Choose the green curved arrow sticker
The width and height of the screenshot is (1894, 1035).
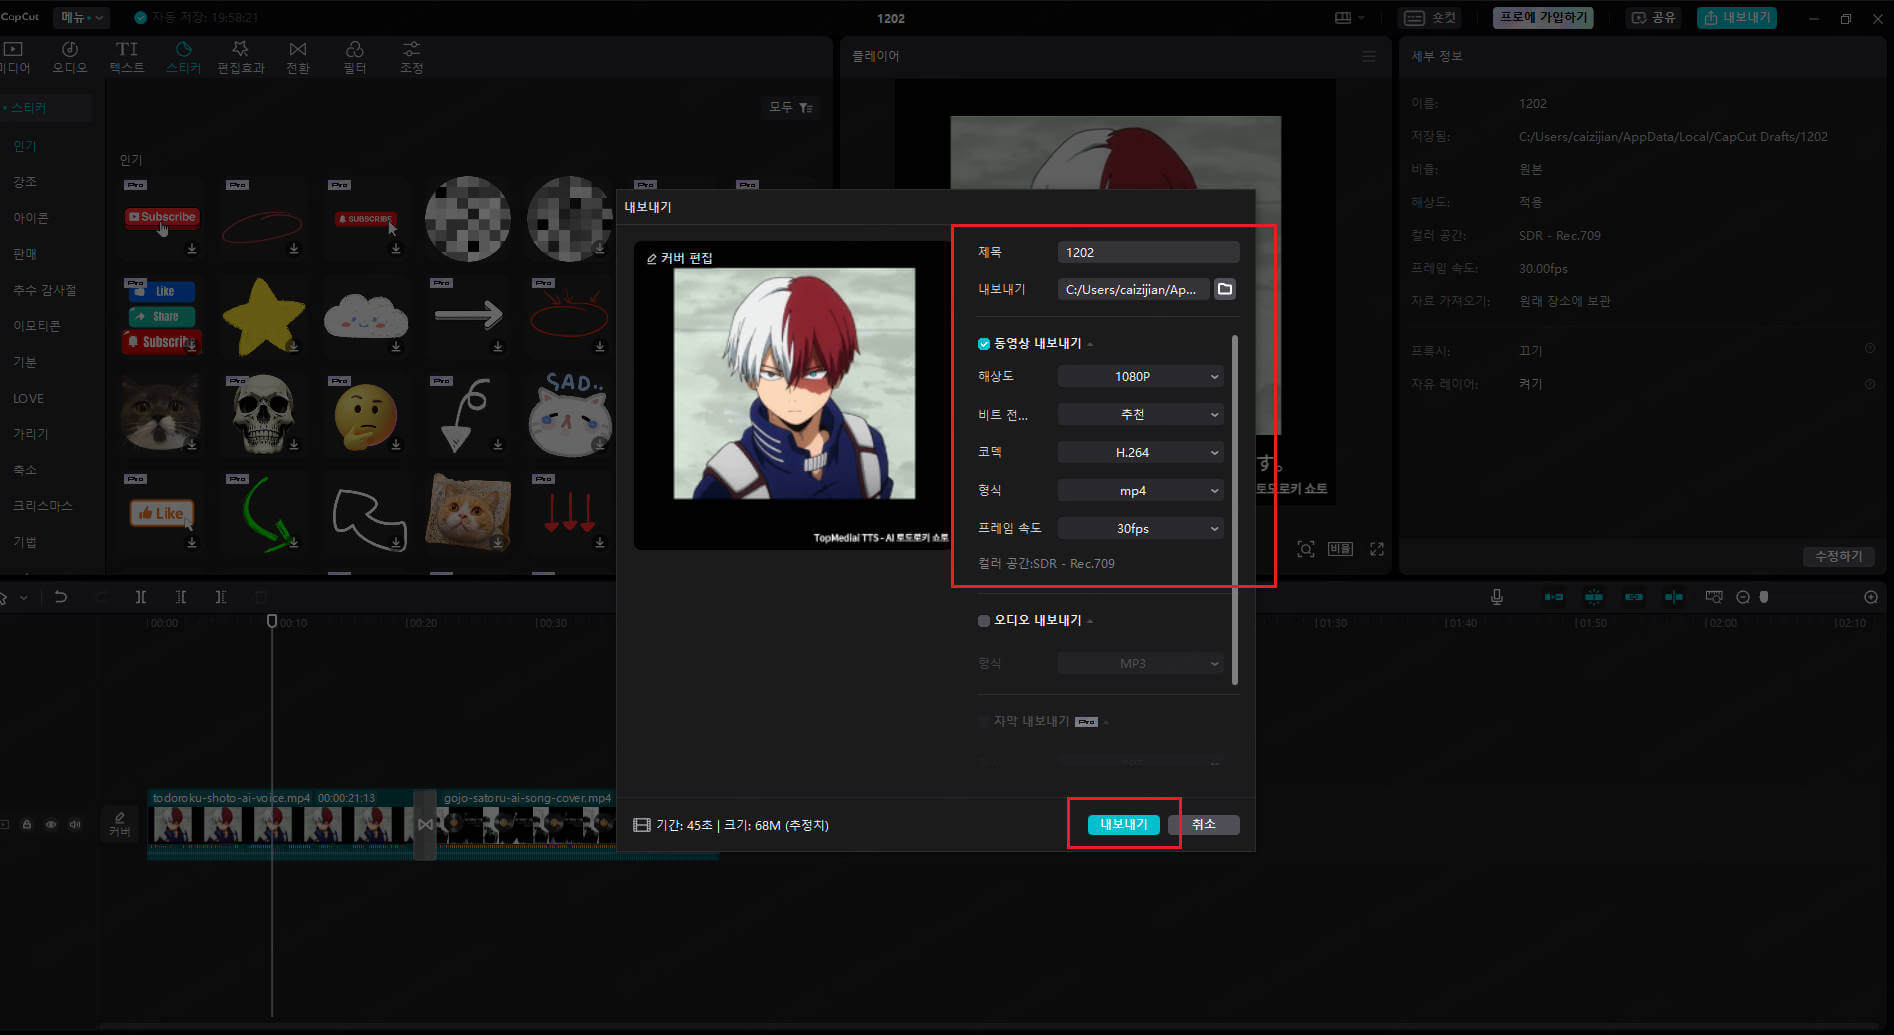pos(266,512)
